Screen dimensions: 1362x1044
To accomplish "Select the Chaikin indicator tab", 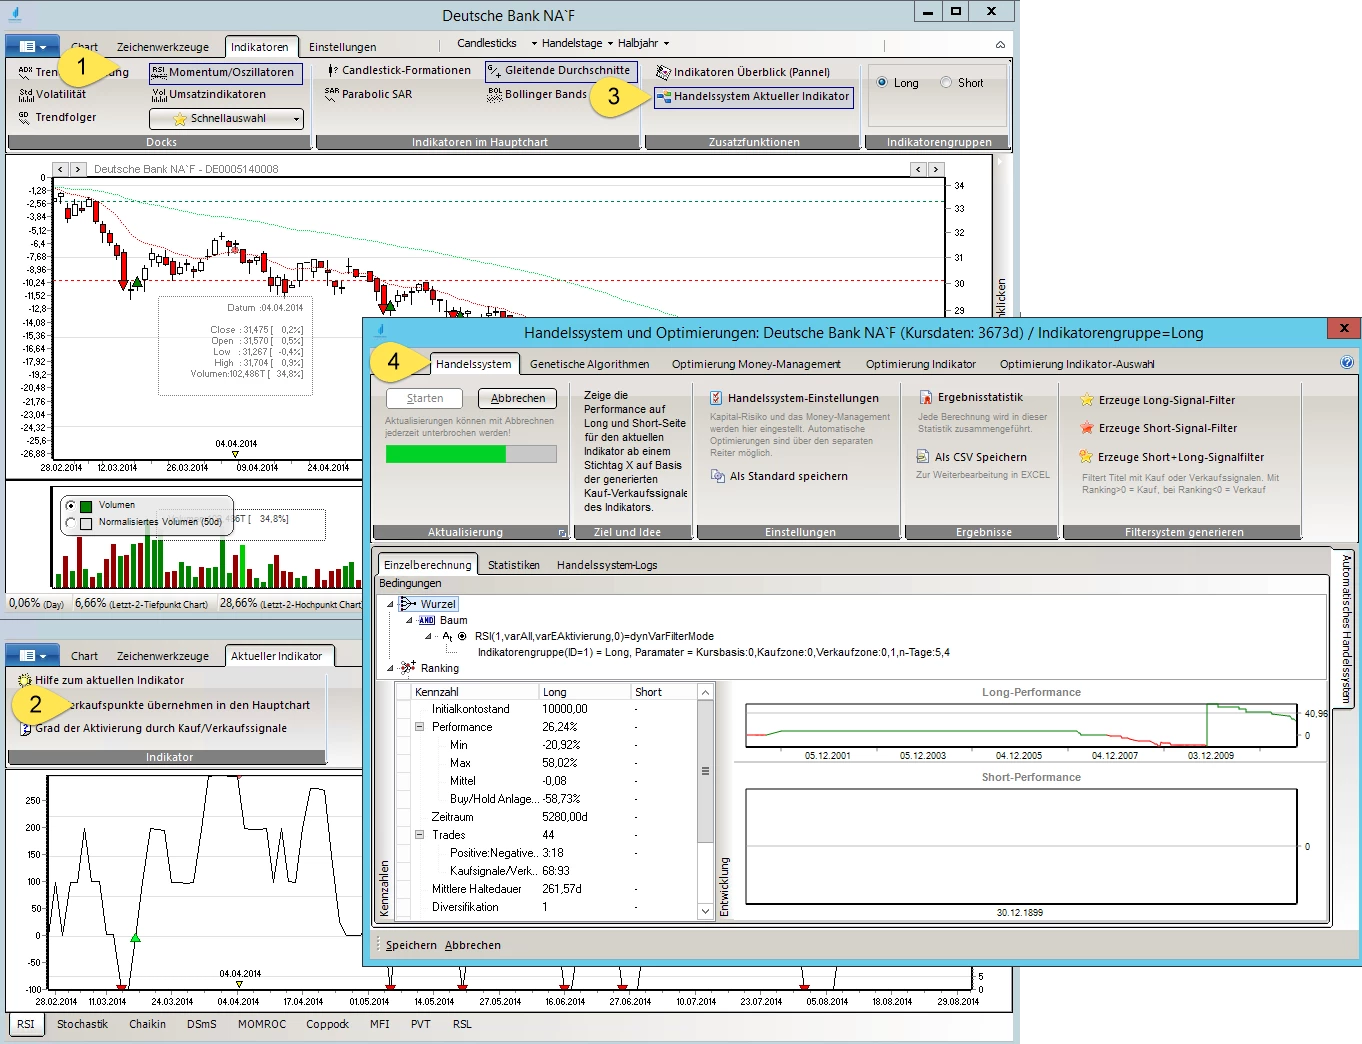I will [x=147, y=1024].
